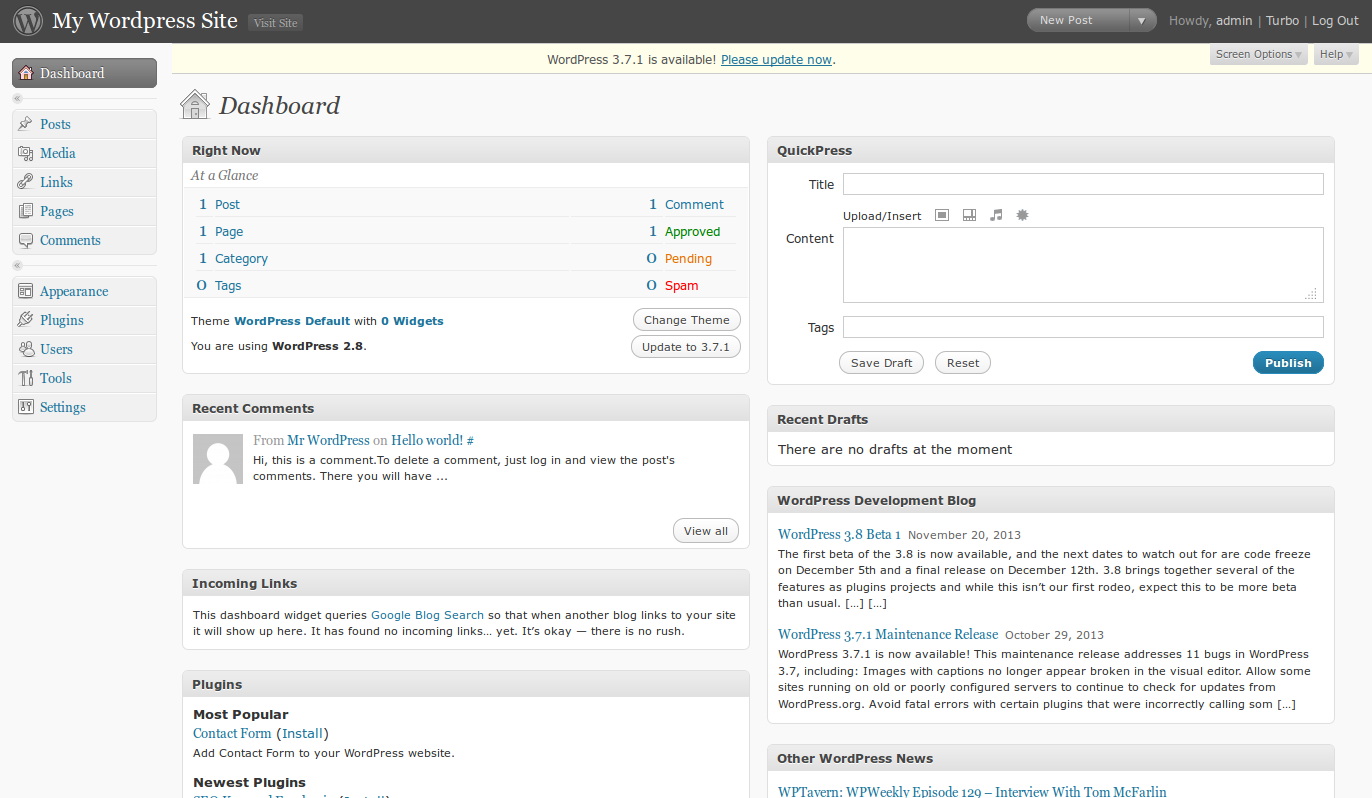Collapse the Recent Drafts box by its header
Screen dimensions: 1372x798
click(1050, 419)
